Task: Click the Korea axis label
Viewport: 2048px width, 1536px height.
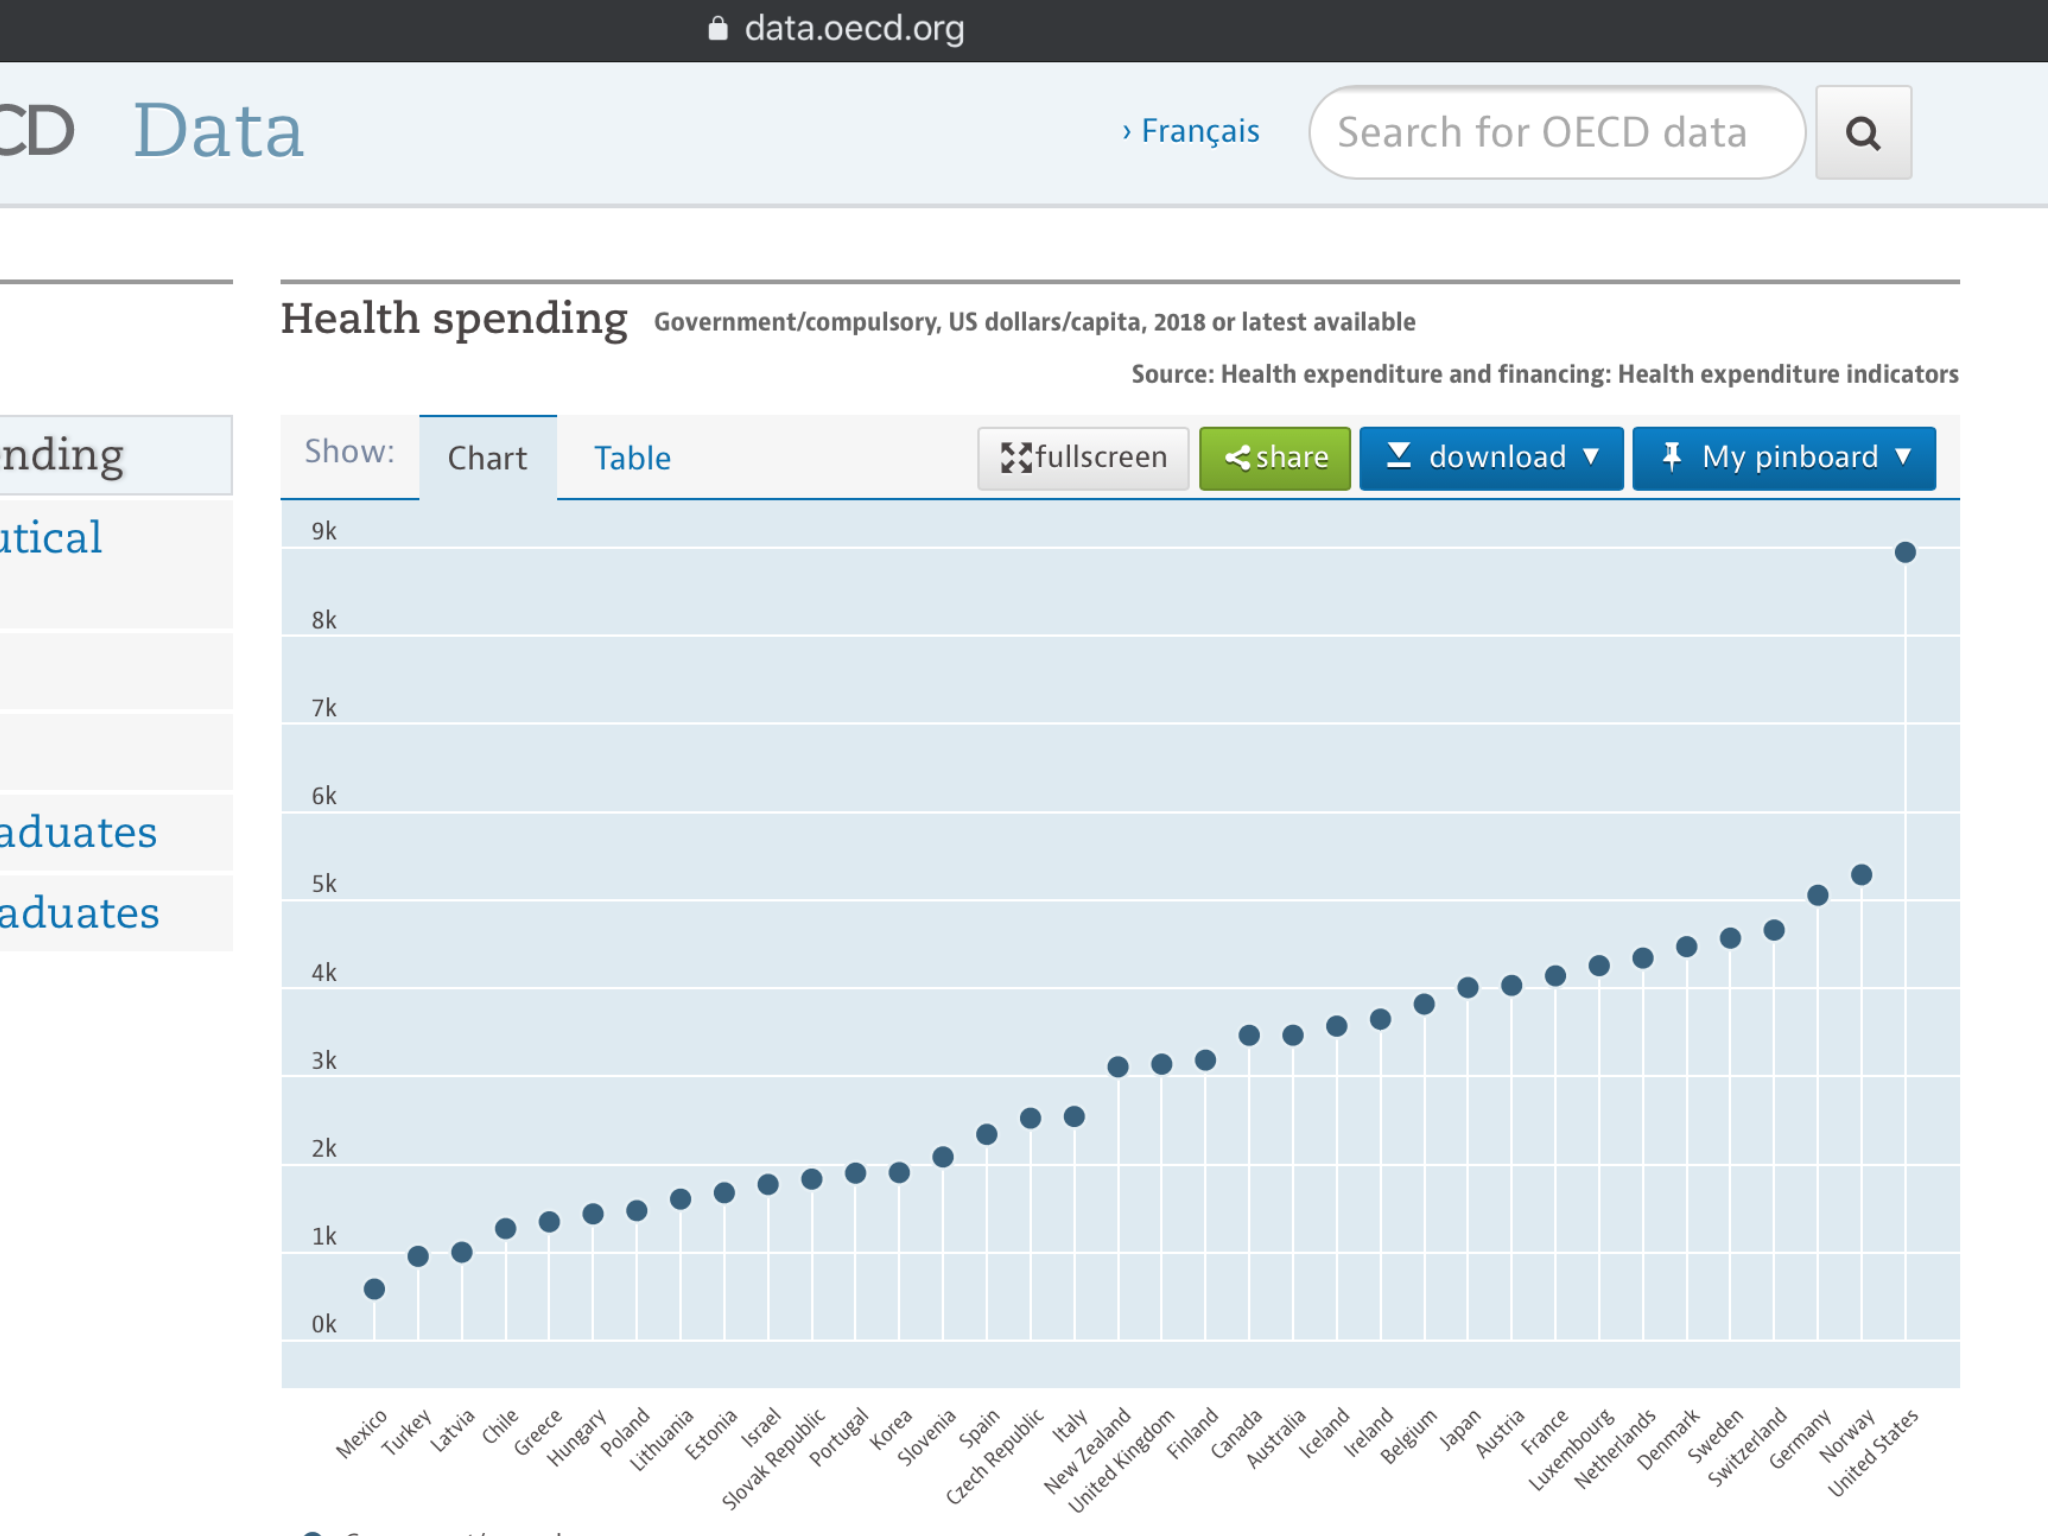Action: (x=891, y=1429)
